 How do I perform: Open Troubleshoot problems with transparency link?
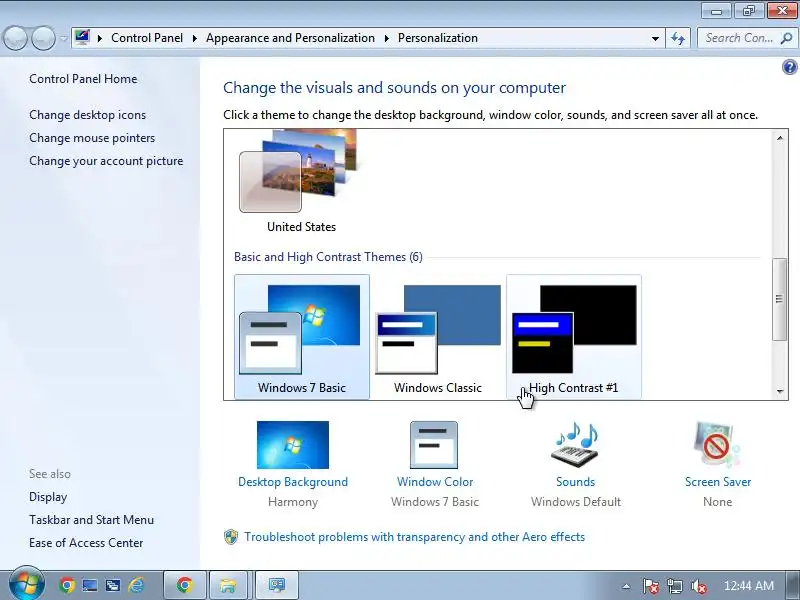click(414, 537)
